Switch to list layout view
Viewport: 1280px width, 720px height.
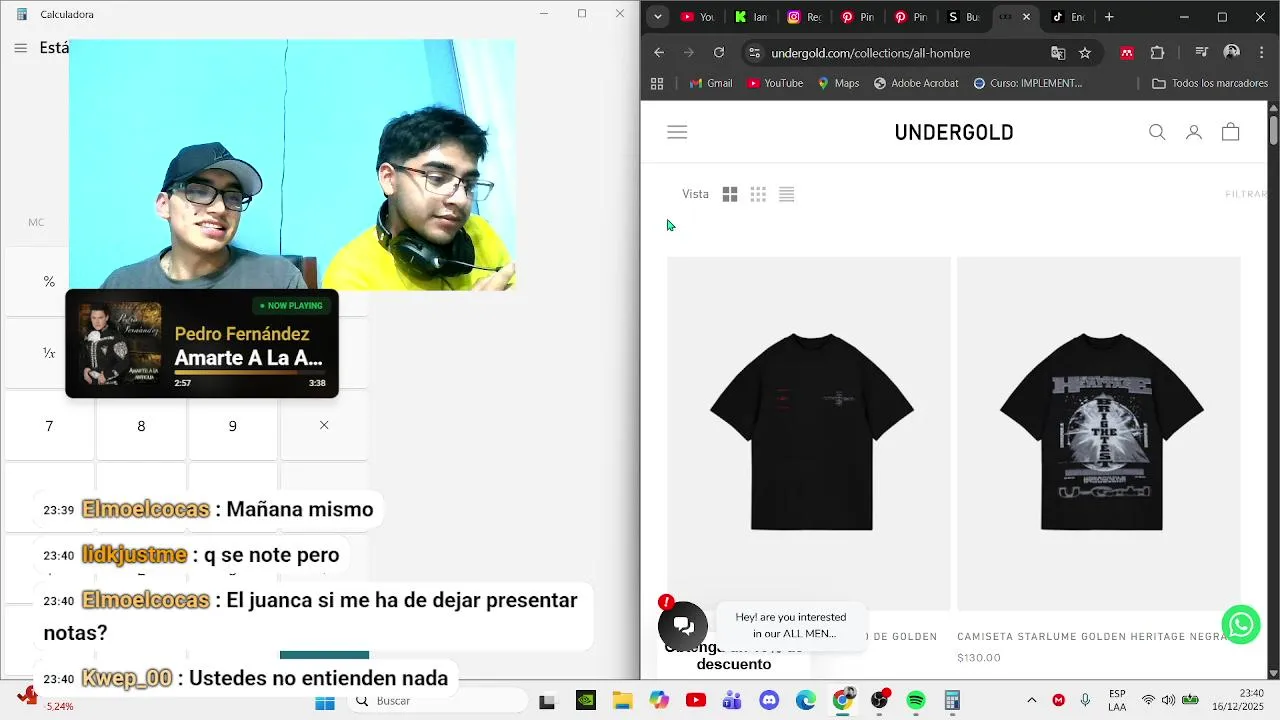[x=786, y=194]
